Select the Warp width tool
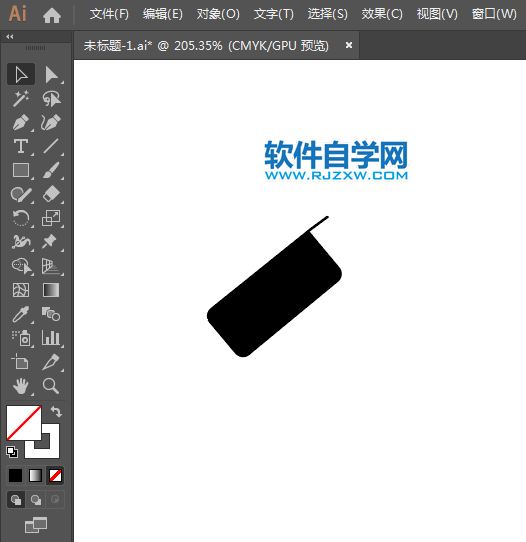526x542 pixels. point(21,242)
